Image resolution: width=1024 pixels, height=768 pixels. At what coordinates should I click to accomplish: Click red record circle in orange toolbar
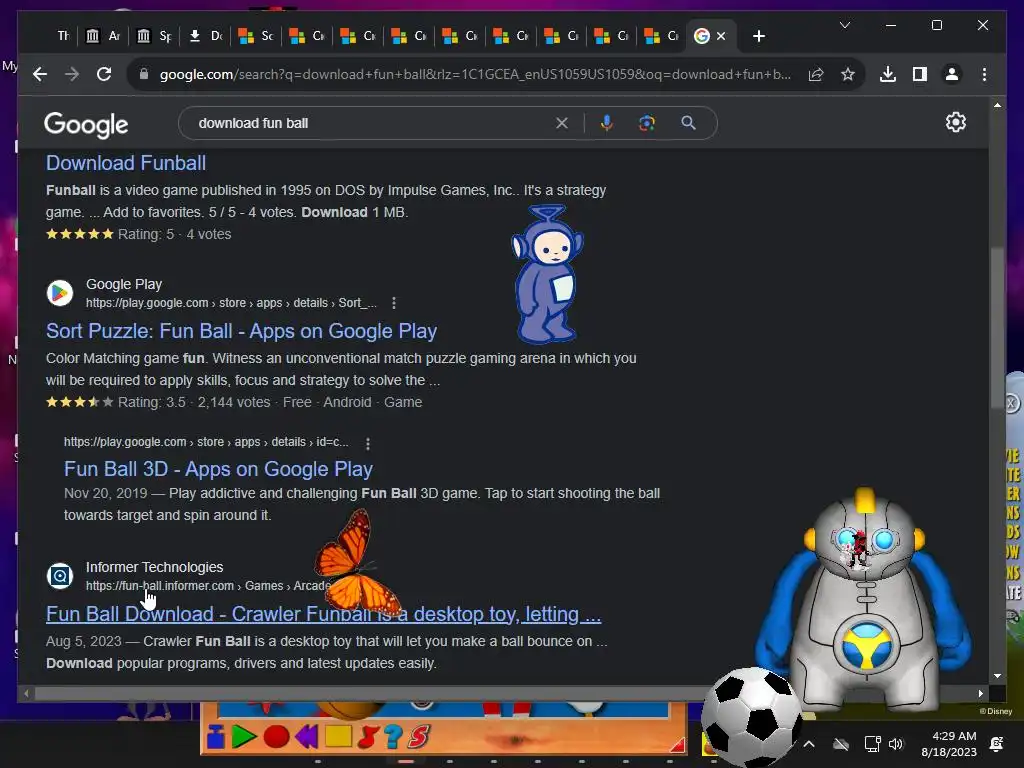pyautogui.click(x=276, y=737)
